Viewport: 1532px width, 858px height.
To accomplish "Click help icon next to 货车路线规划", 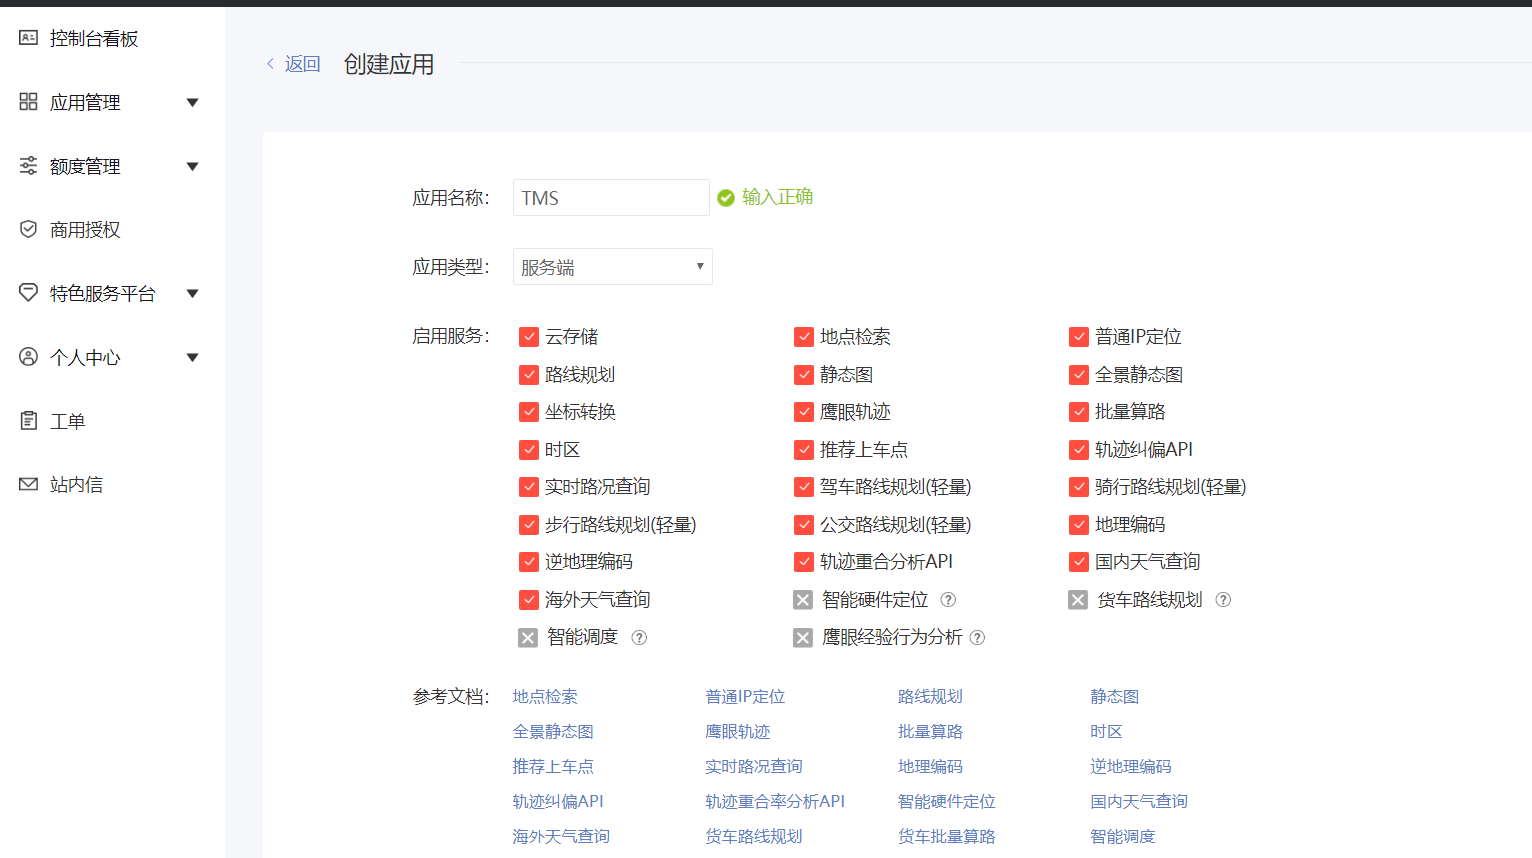I will coord(1223,600).
